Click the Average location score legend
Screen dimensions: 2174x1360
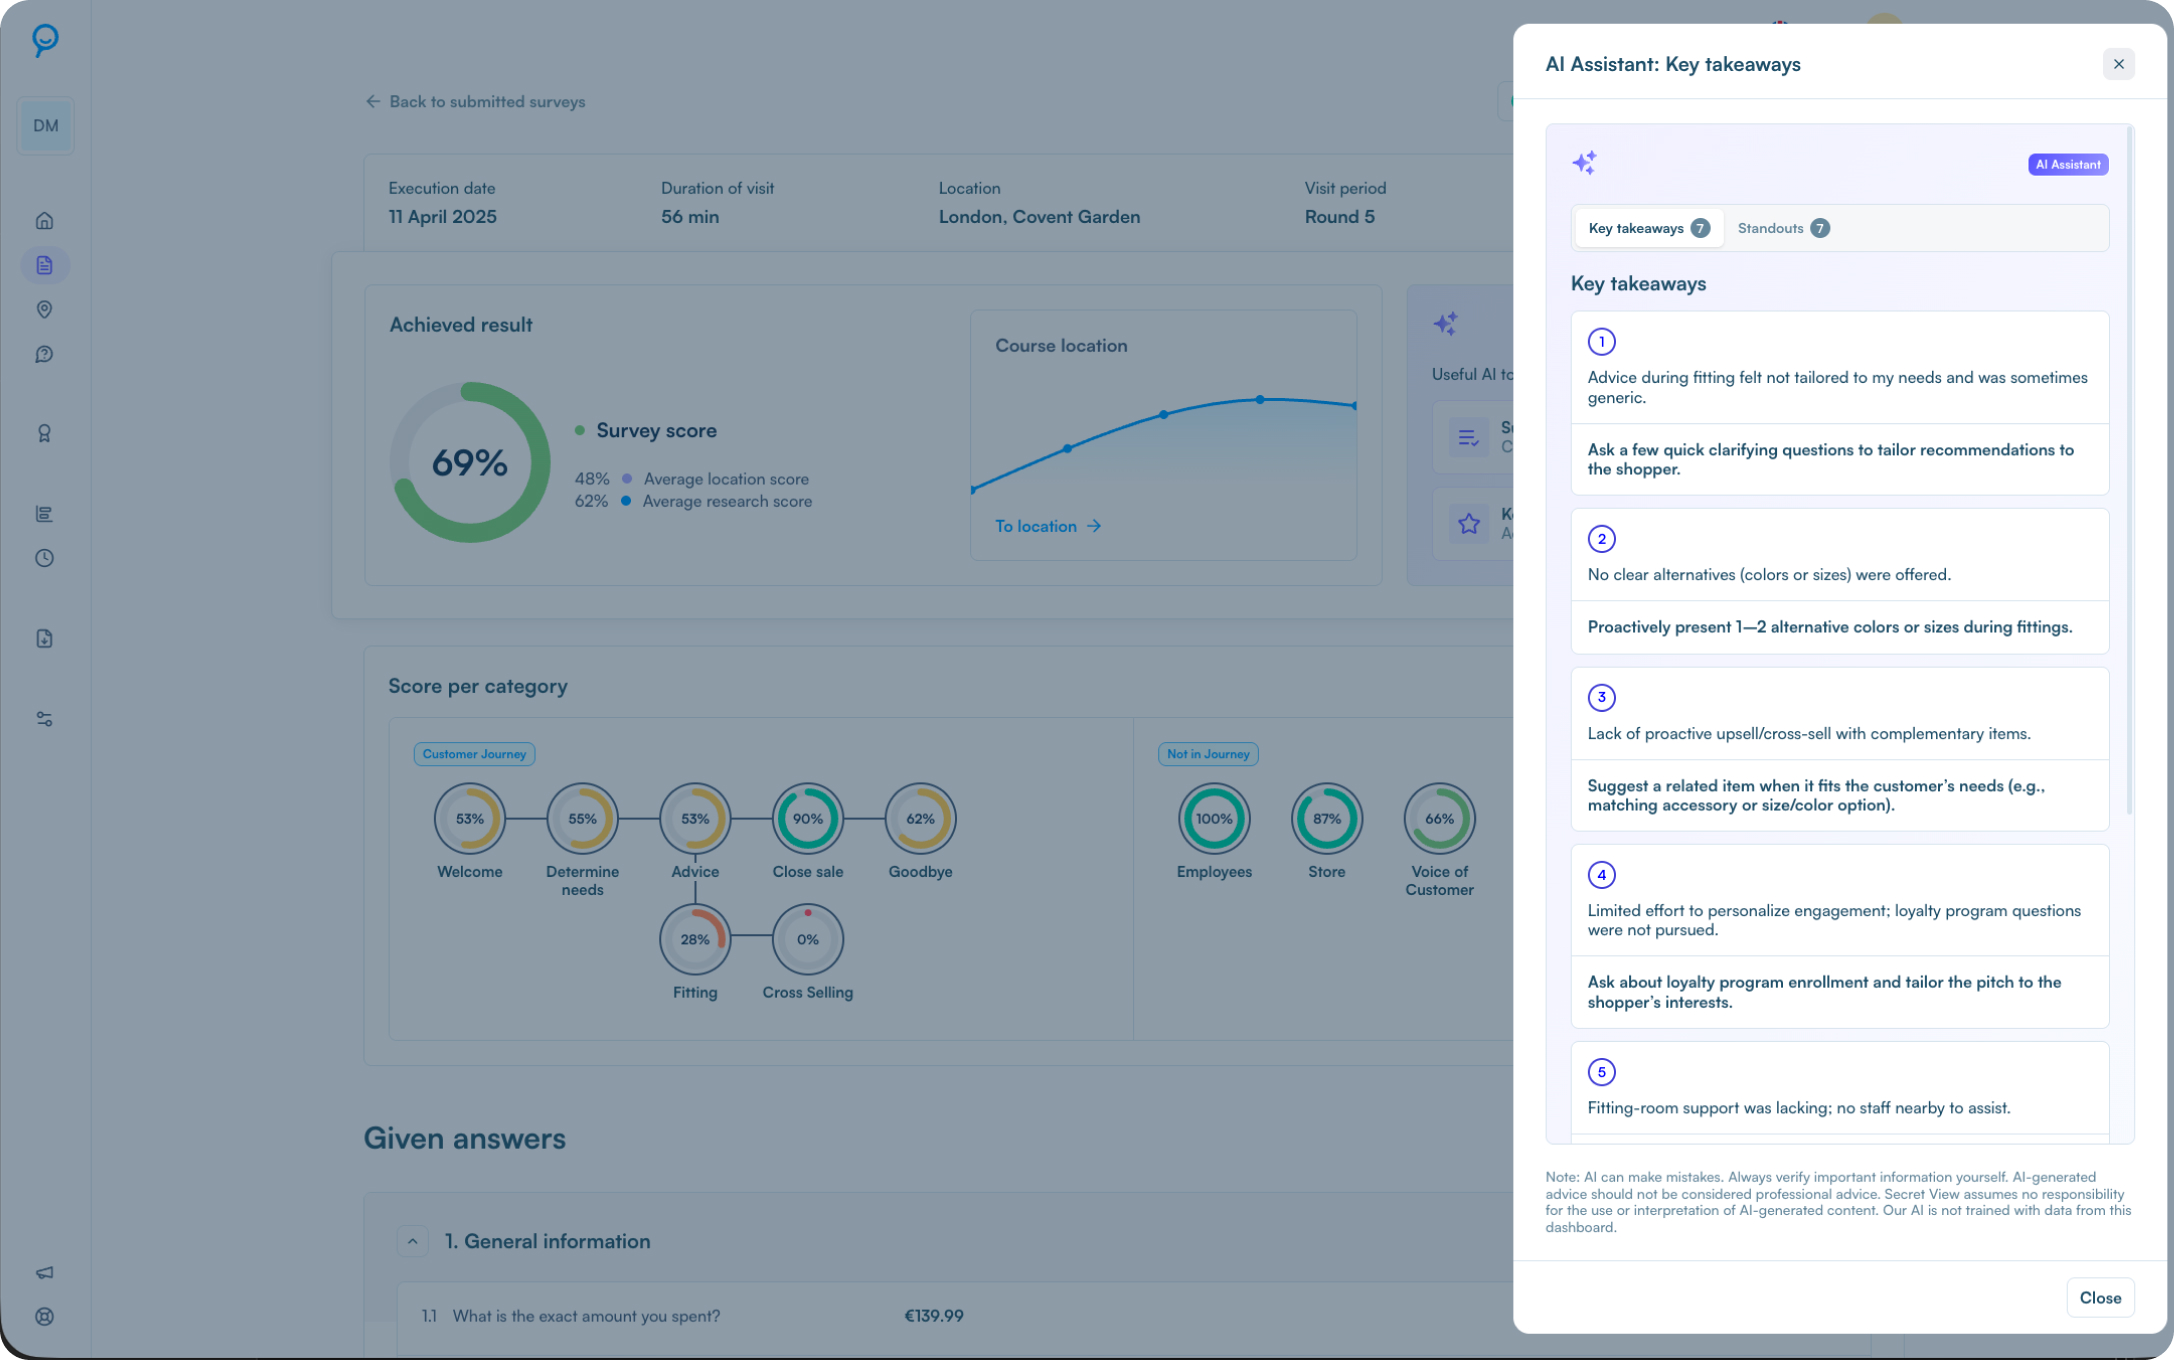(726, 479)
